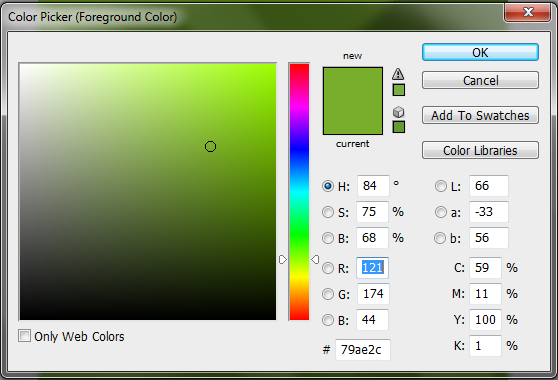This screenshot has height=380, width=558.
Task: Confirm the color with the OK button
Action: pyautogui.click(x=480, y=53)
